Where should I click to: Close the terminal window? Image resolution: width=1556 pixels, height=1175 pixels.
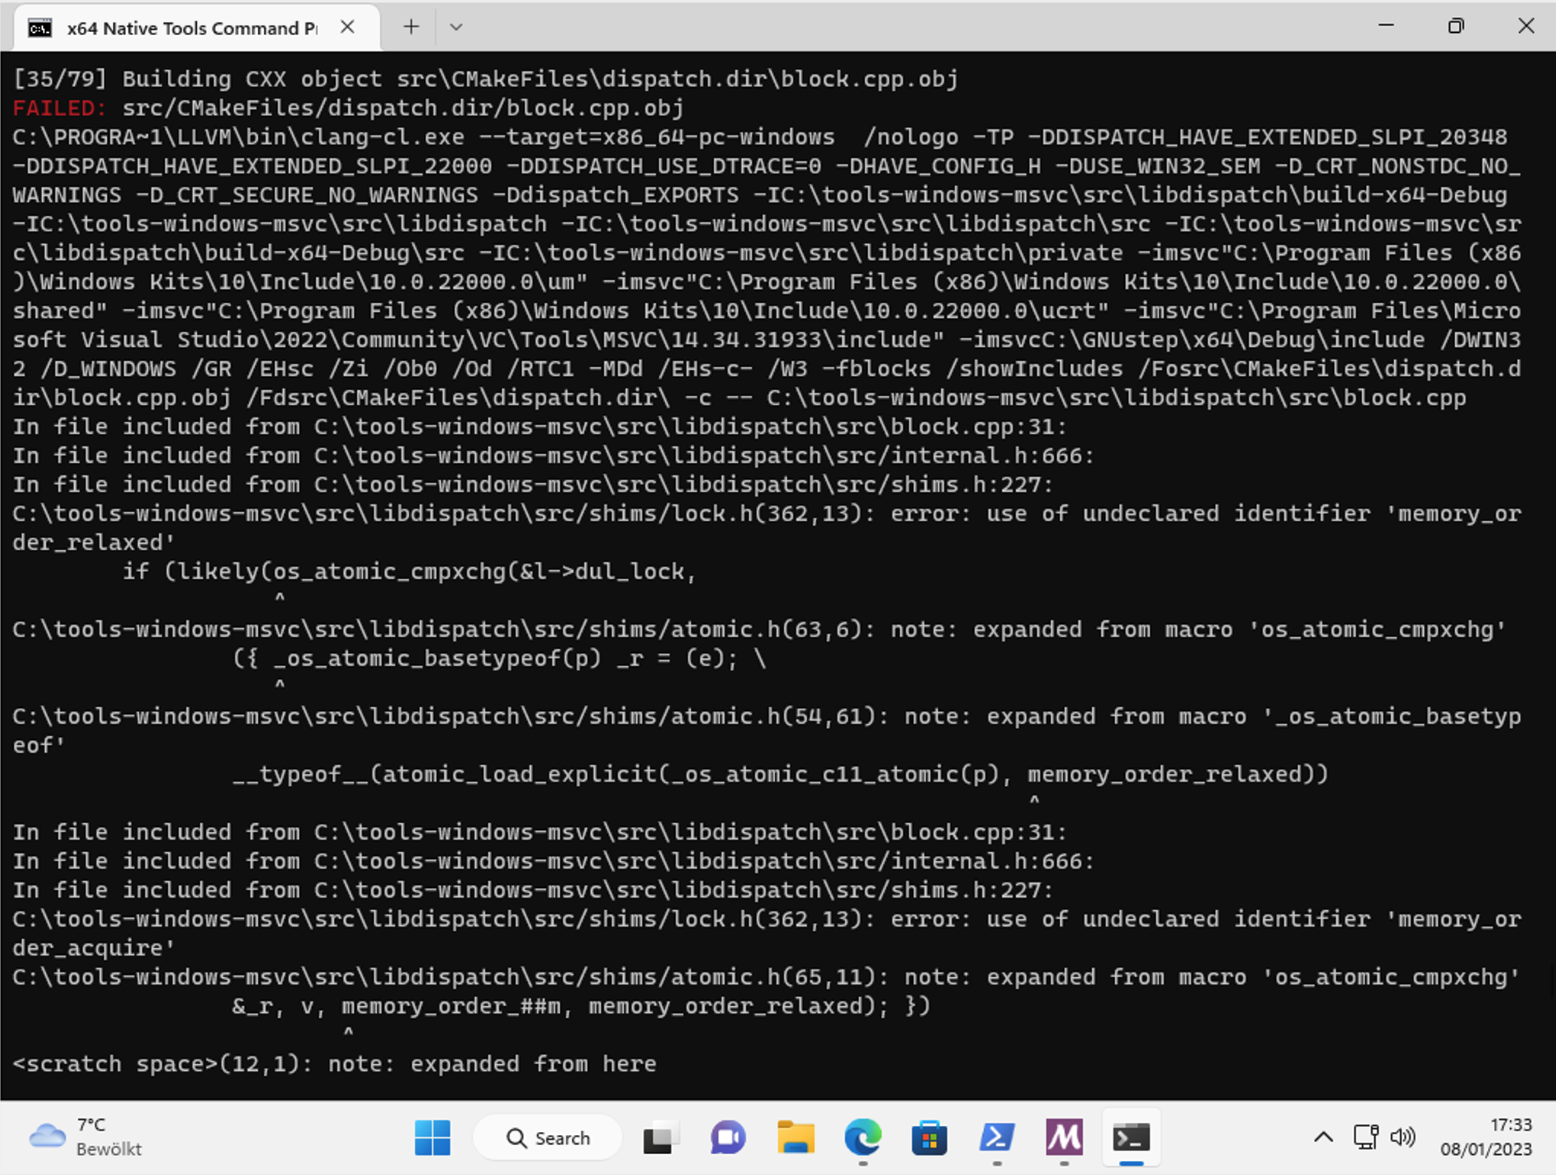pyautogui.click(x=1526, y=26)
